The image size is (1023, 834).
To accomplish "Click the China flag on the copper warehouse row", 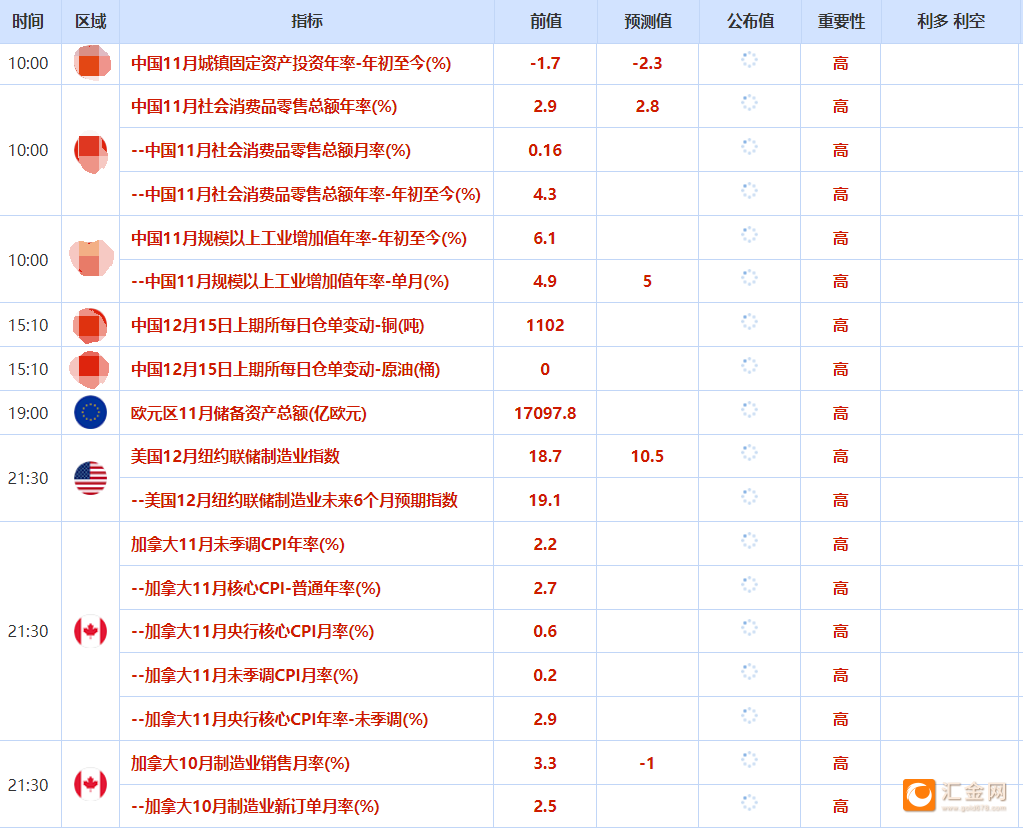I will tap(89, 325).
